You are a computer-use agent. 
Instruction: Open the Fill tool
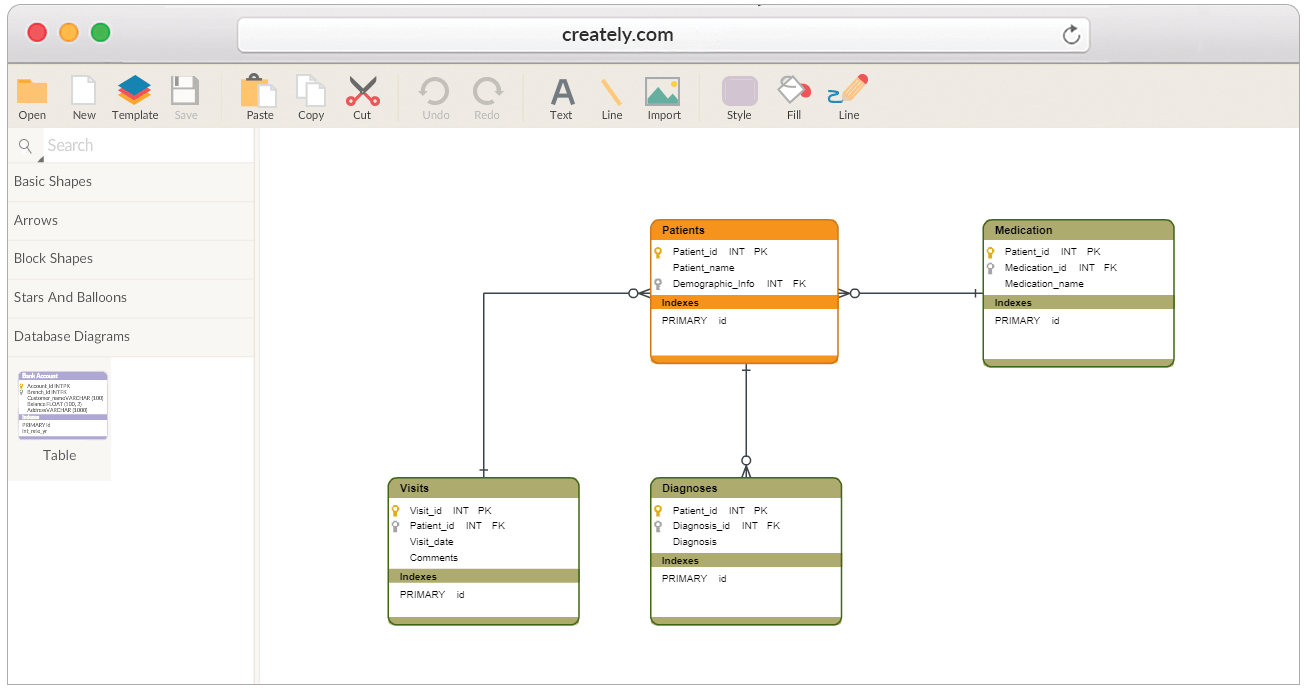pos(792,95)
